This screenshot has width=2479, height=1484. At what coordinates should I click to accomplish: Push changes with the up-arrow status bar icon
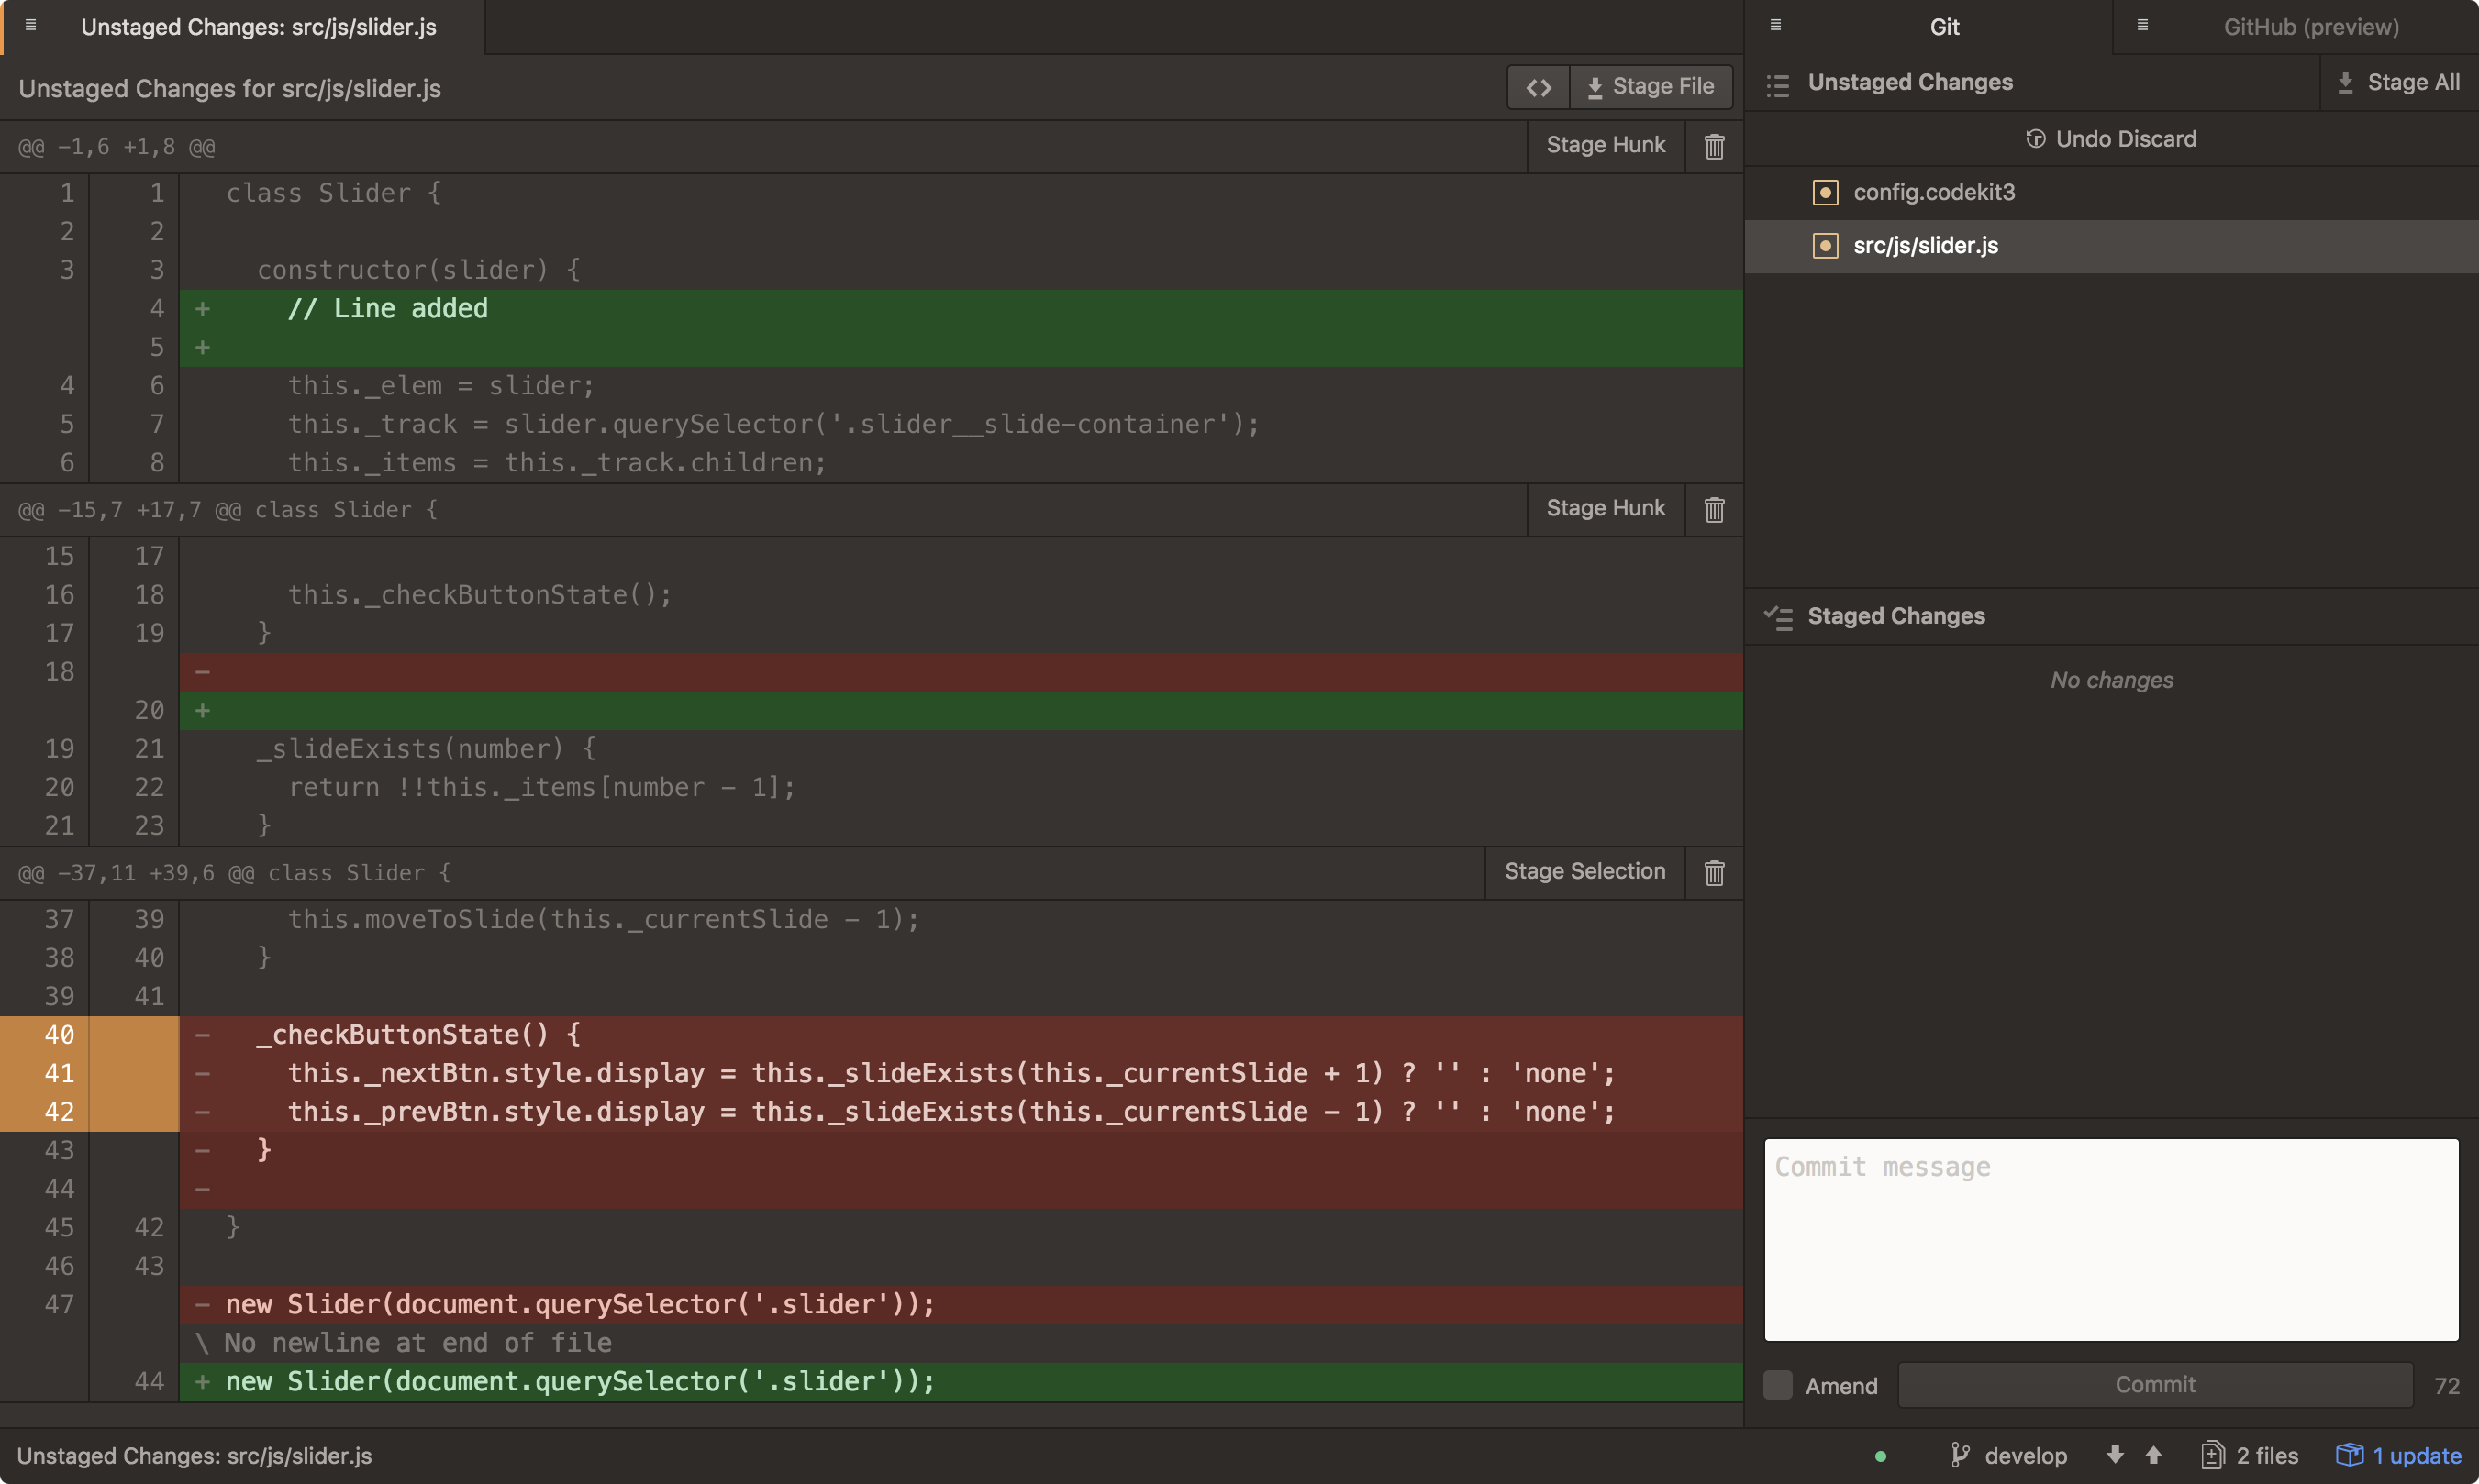point(2152,1455)
